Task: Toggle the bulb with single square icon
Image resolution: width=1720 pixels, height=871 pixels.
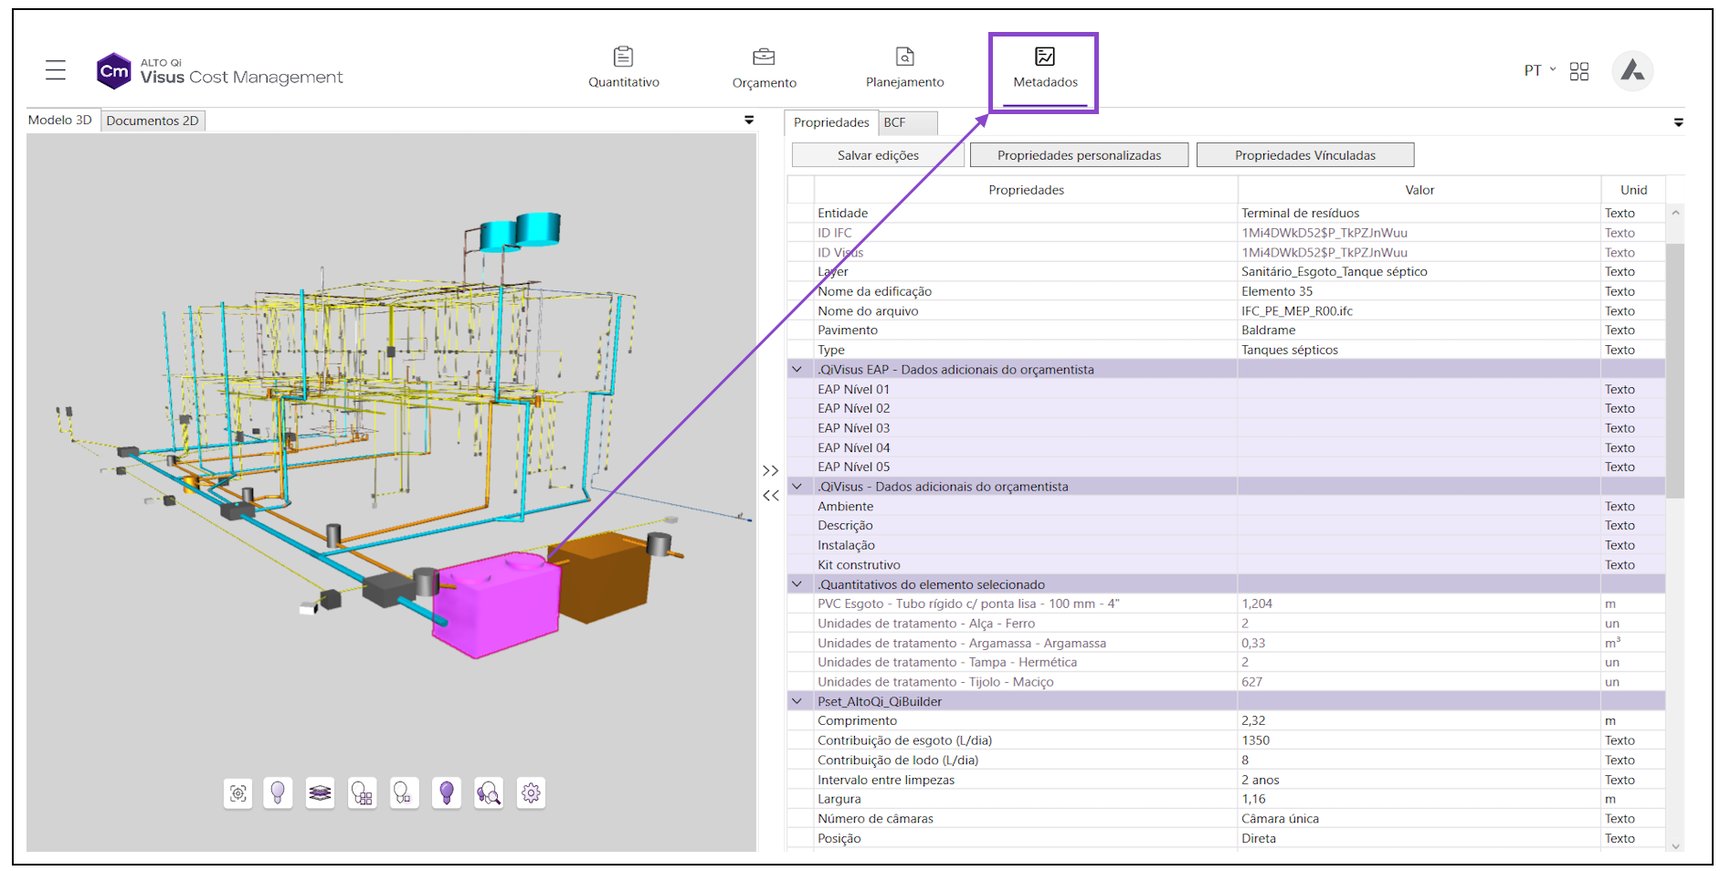Action: 404,793
